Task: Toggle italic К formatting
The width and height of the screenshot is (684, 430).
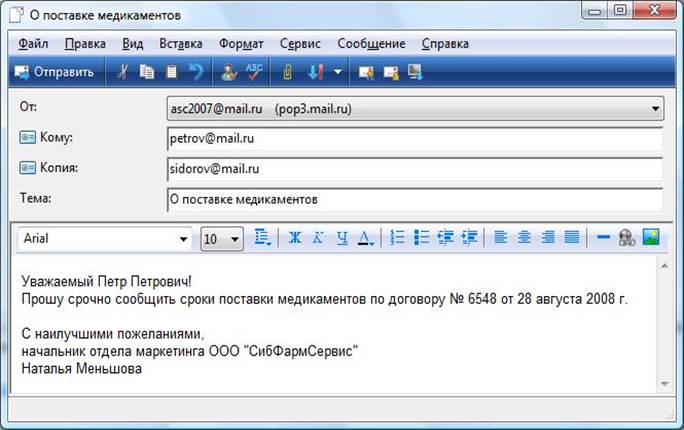Action: tap(318, 238)
